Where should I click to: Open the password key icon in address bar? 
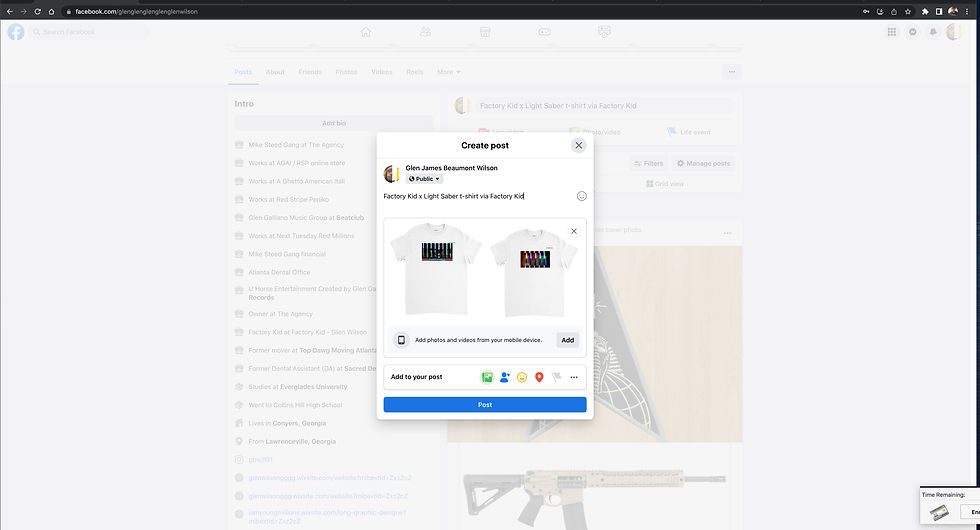pyautogui.click(x=866, y=11)
